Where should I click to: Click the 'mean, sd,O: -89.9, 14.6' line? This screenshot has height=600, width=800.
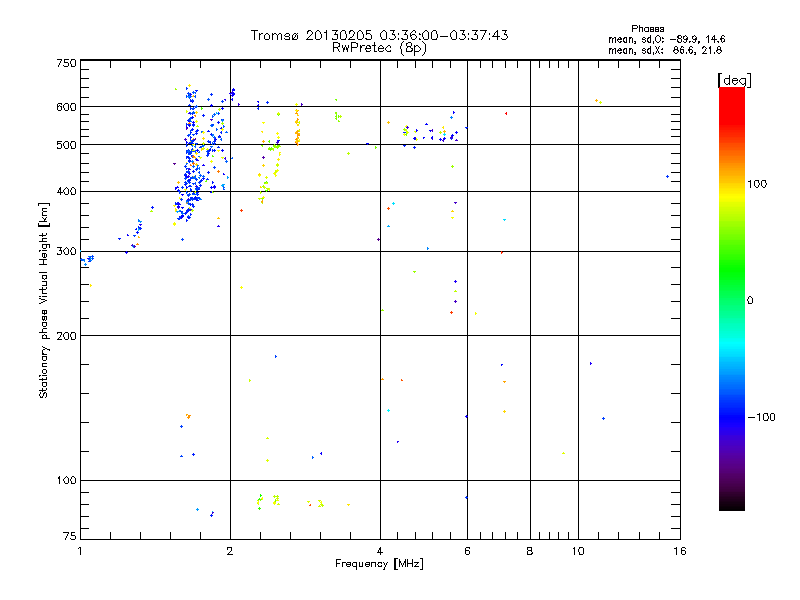click(666, 39)
